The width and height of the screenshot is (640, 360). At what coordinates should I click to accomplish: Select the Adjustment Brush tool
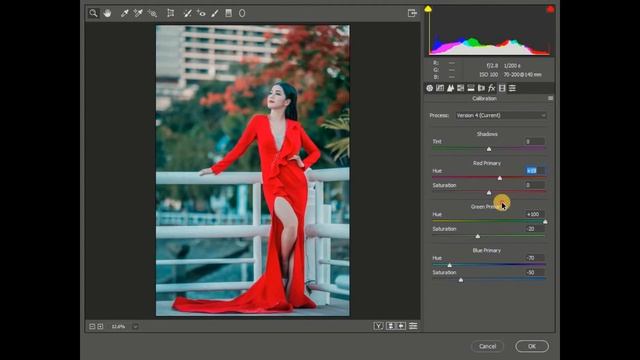click(x=215, y=13)
